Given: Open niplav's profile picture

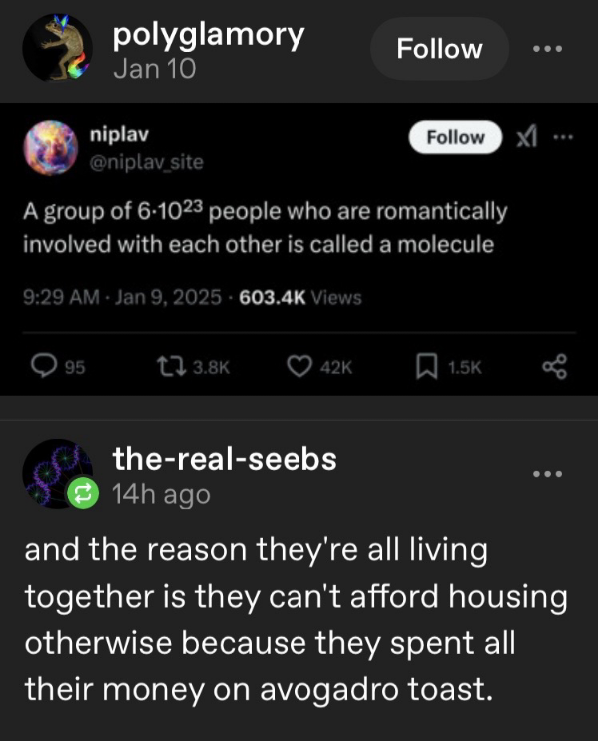Looking at the screenshot, I should pyautogui.click(x=51, y=147).
